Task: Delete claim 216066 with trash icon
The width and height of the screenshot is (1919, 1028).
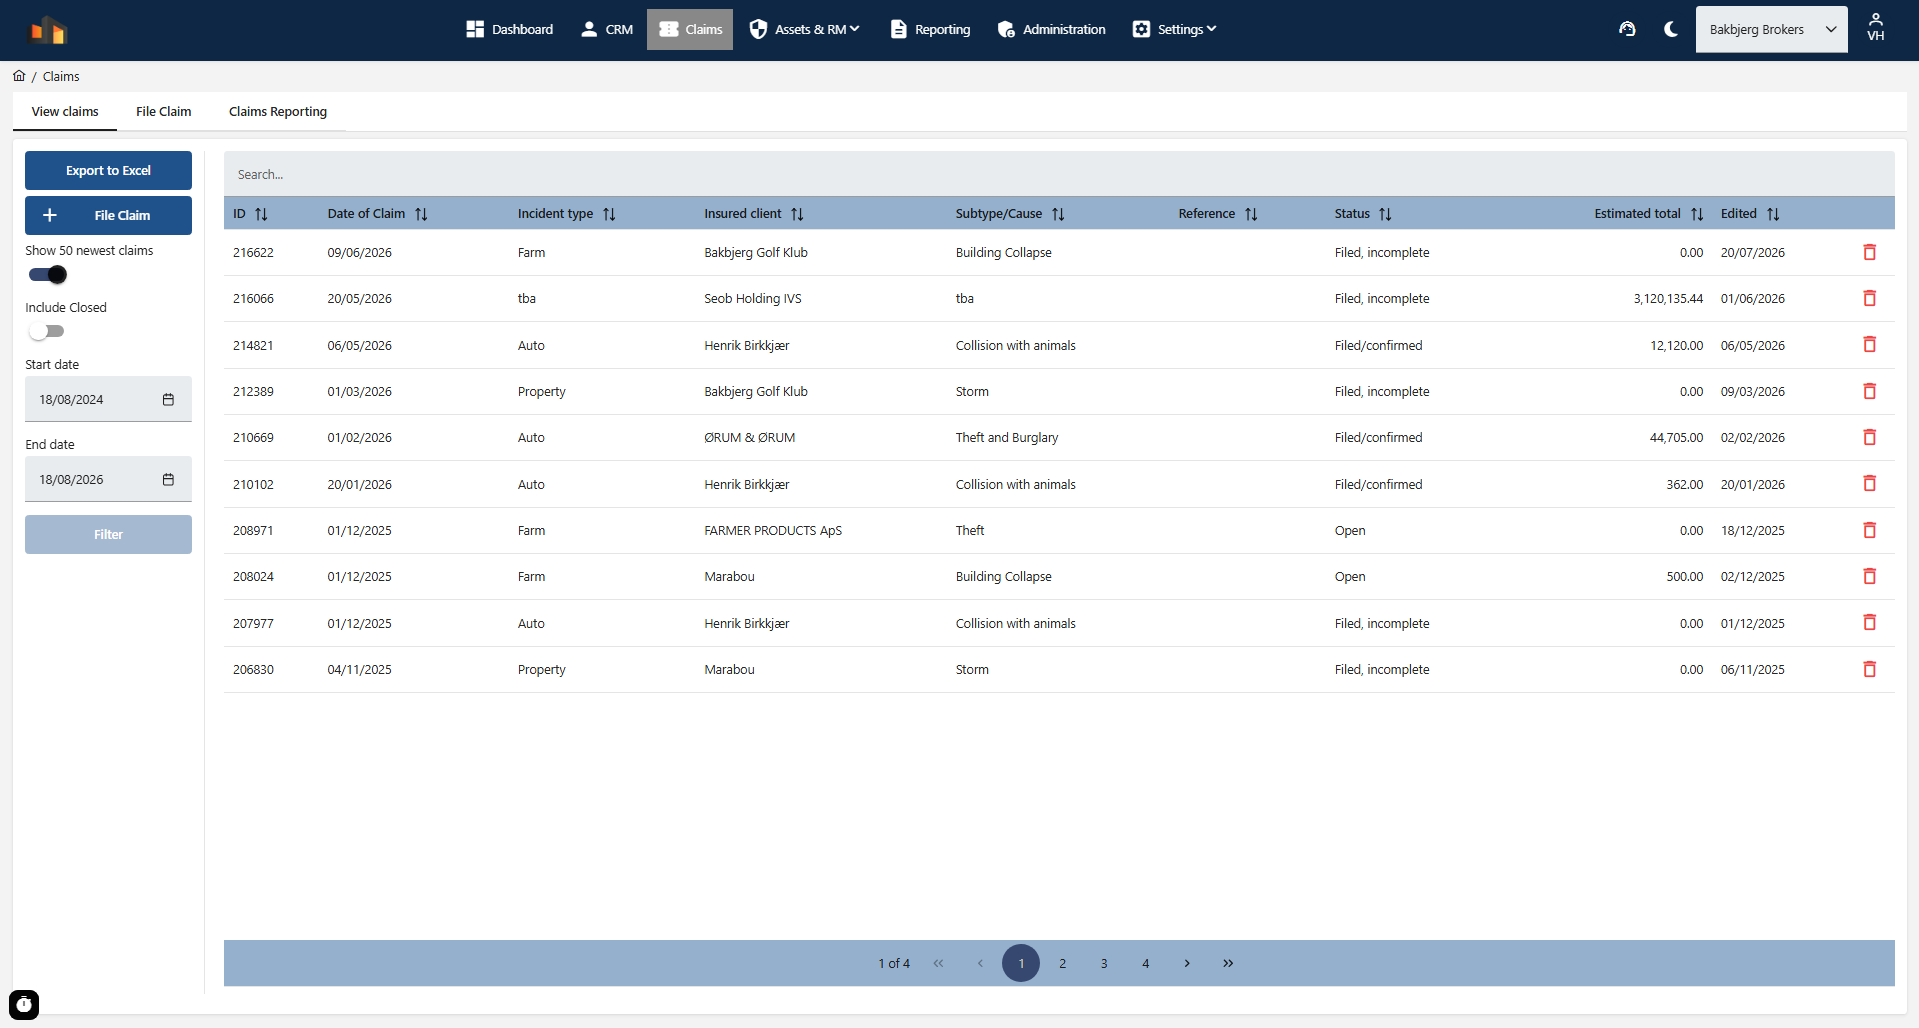Action: pos(1869,298)
